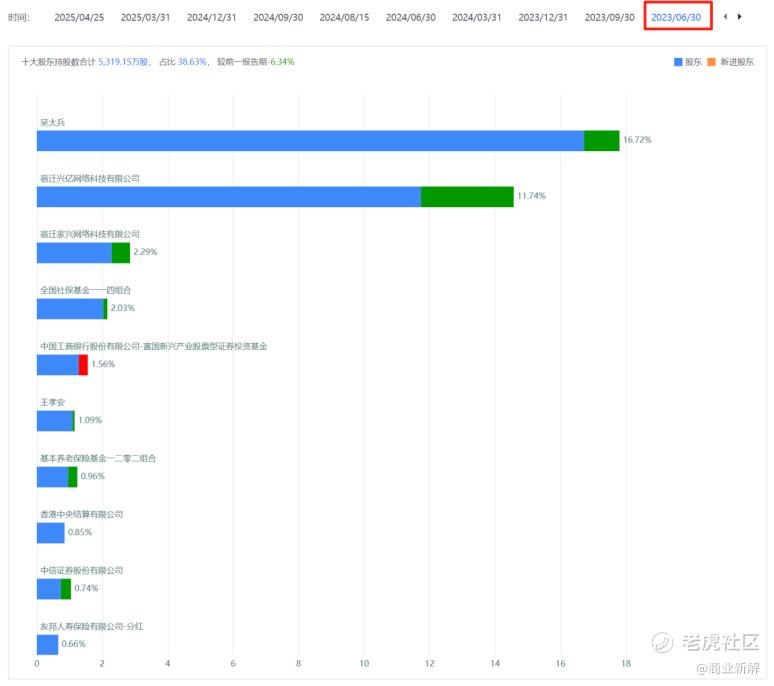Click the shareholder name 吴太兵
Screen dimensions: 774x686
click(52, 122)
